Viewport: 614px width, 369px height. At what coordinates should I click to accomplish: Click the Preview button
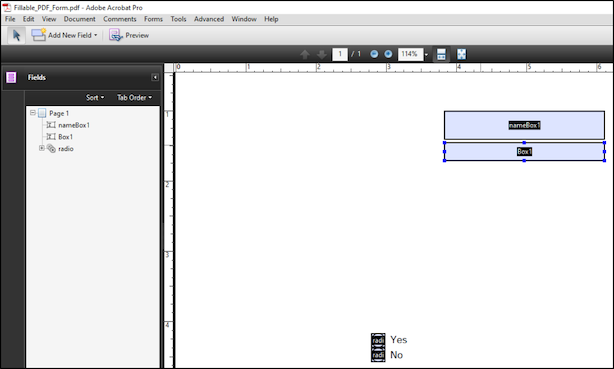[129, 35]
